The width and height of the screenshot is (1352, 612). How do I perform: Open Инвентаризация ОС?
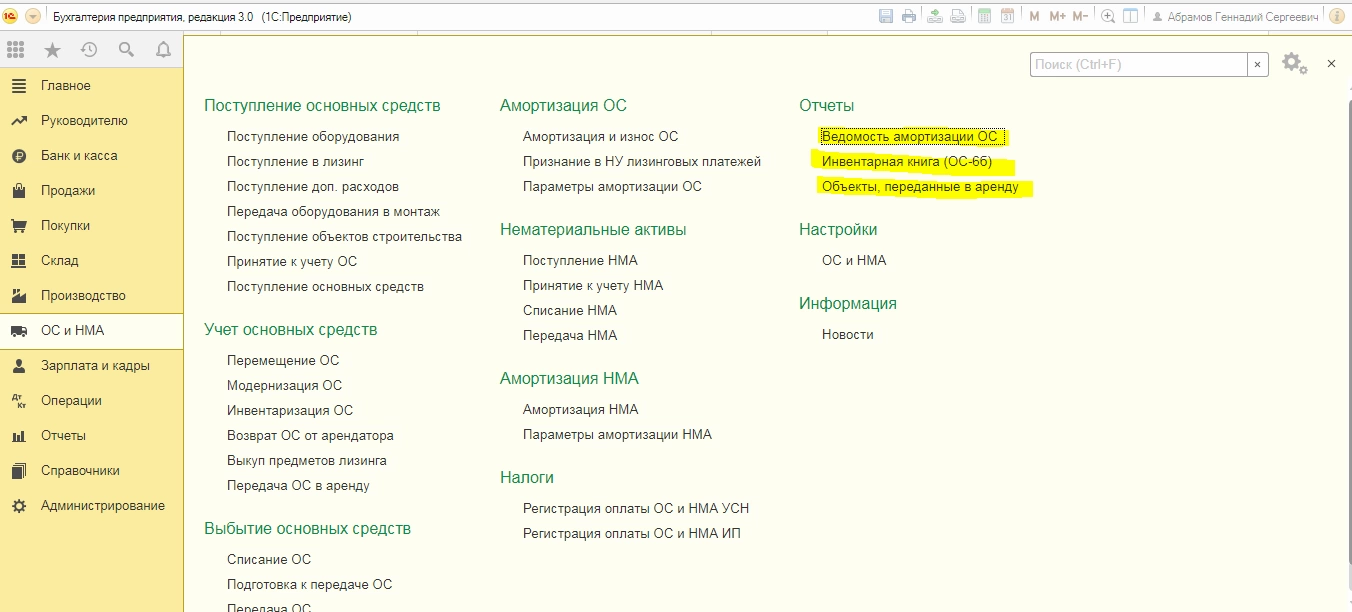(x=290, y=411)
